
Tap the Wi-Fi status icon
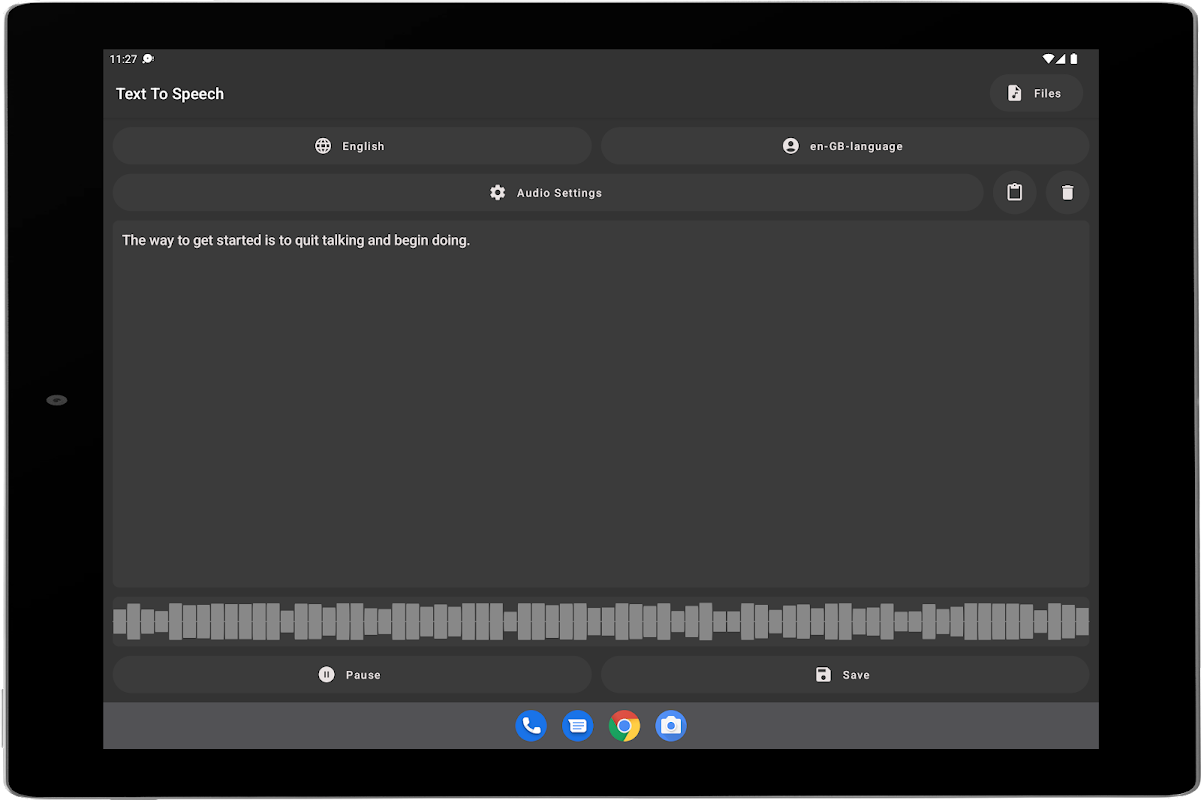tap(1047, 59)
